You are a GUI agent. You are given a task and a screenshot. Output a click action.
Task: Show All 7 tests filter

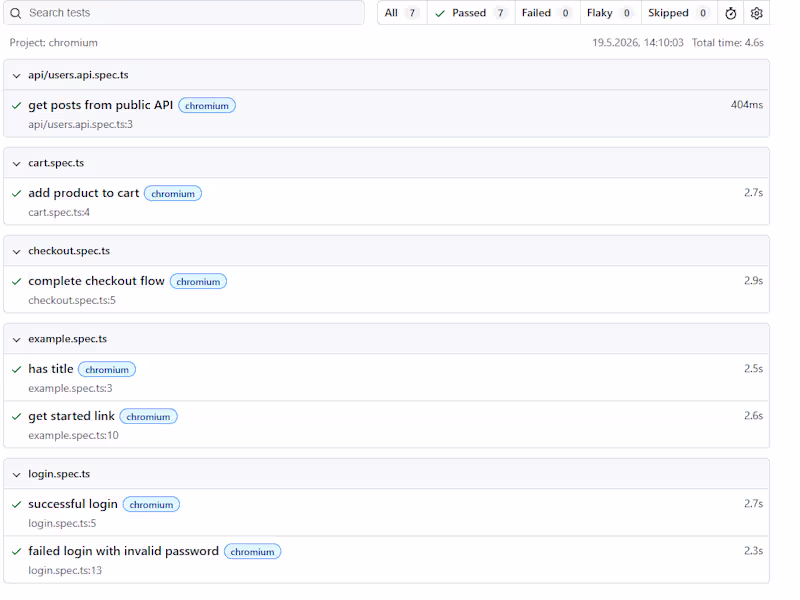coord(402,13)
